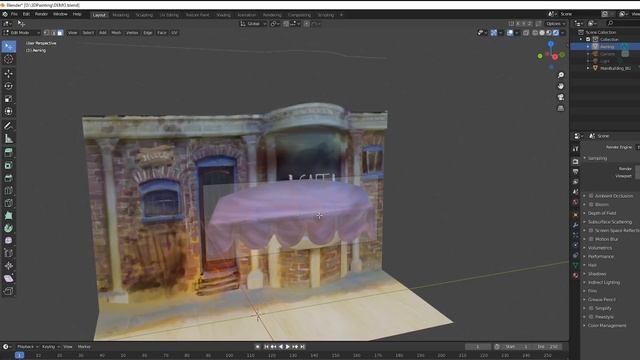The height and width of the screenshot is (360, 640).
Task: Open the Tool properties tab
Action: [576, 149]
